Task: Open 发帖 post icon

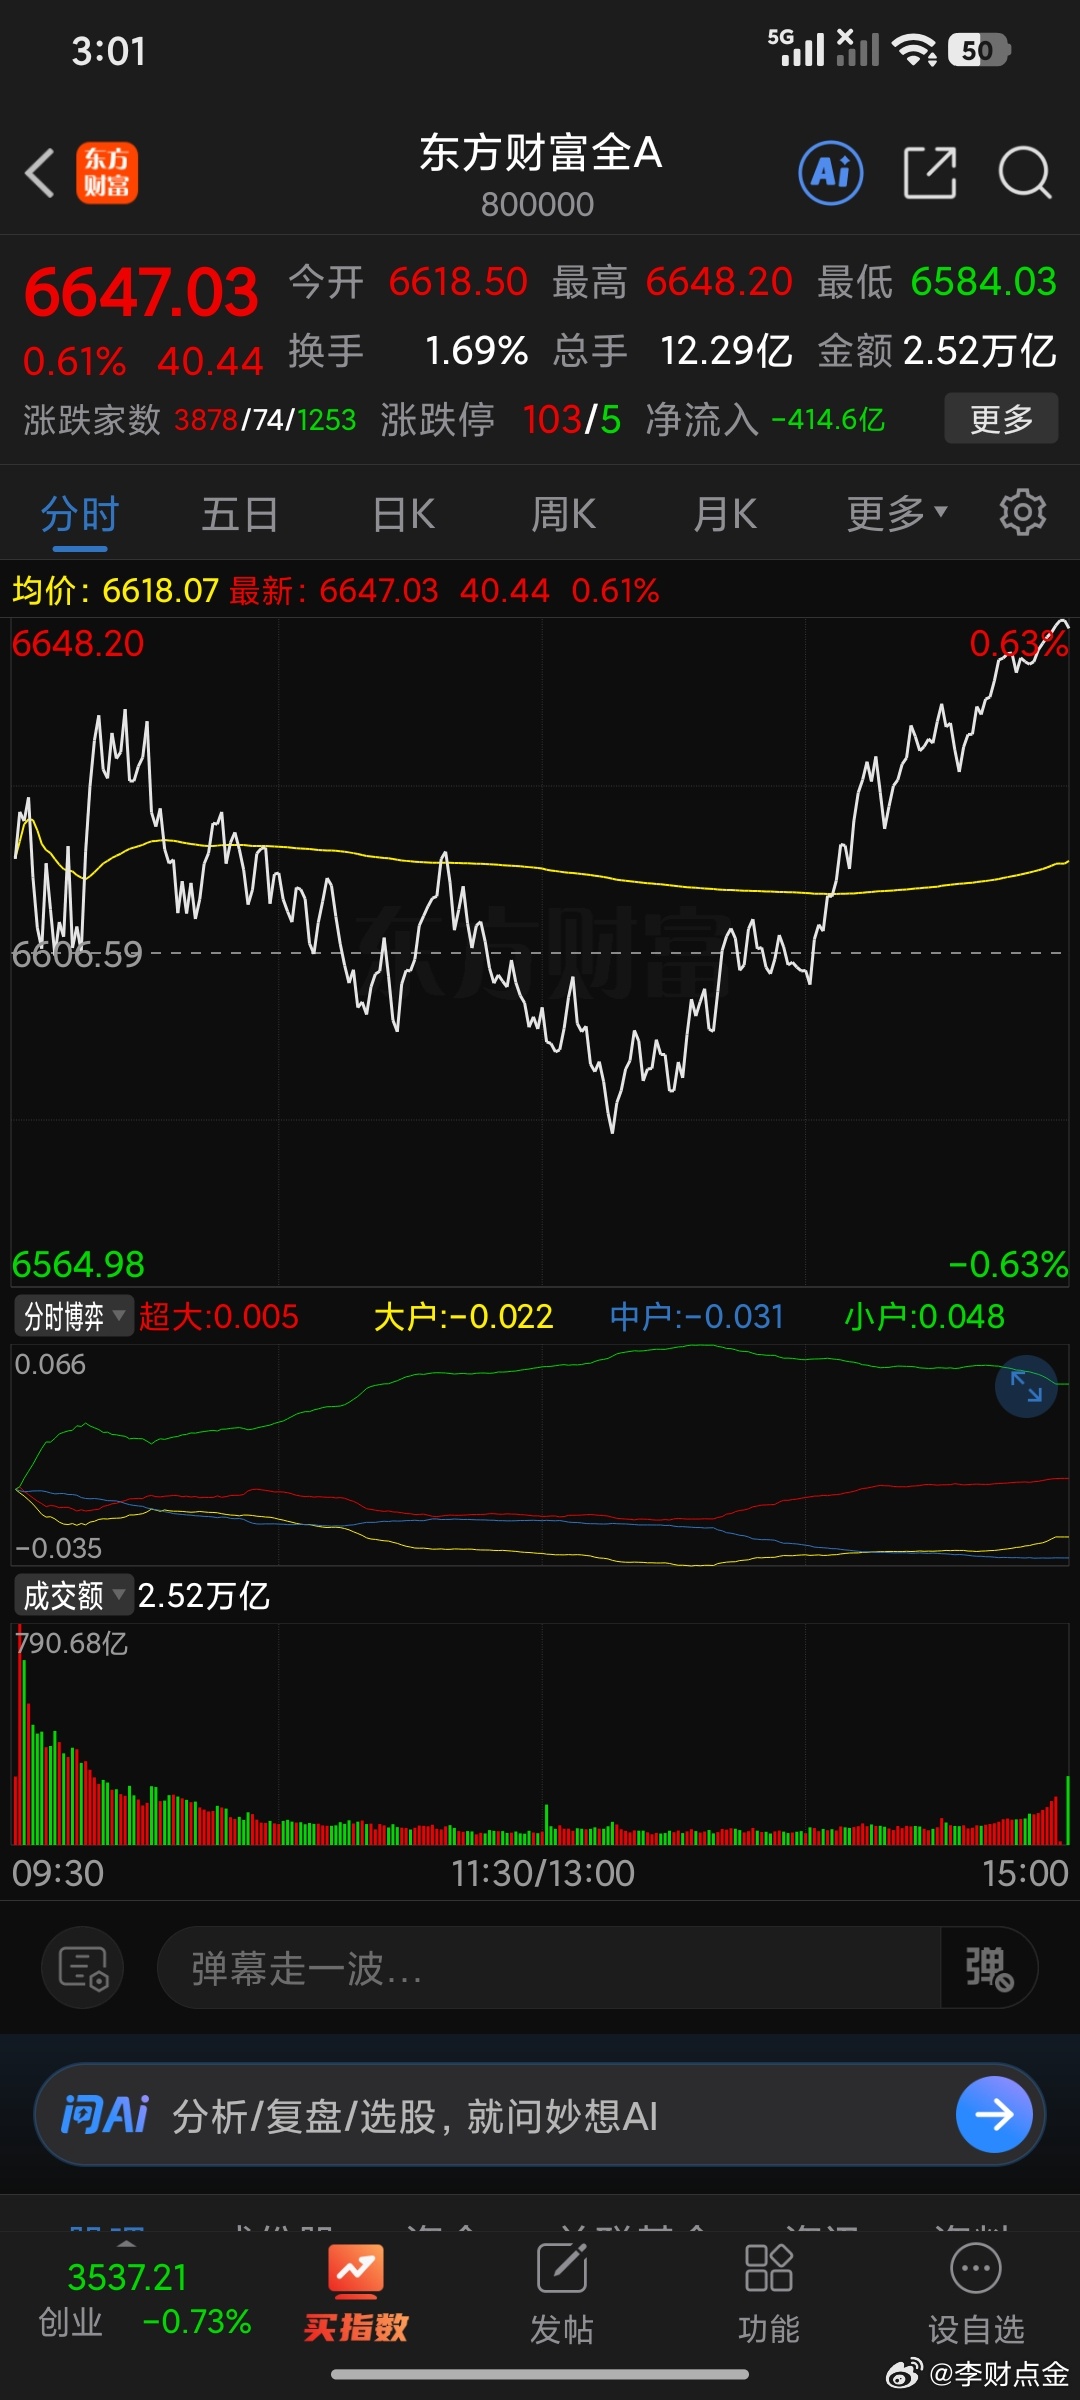Action: (562, 2294)
